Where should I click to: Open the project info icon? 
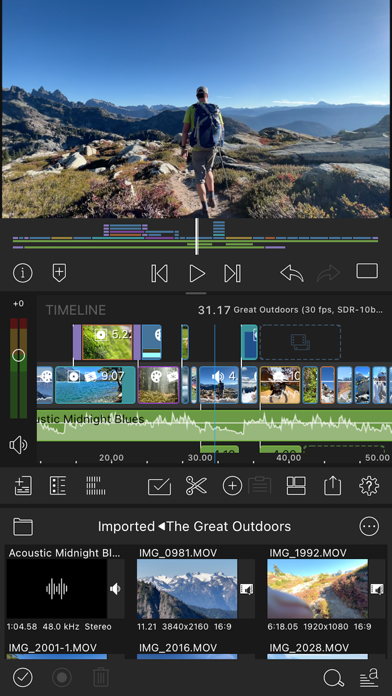tap(23, 273)
